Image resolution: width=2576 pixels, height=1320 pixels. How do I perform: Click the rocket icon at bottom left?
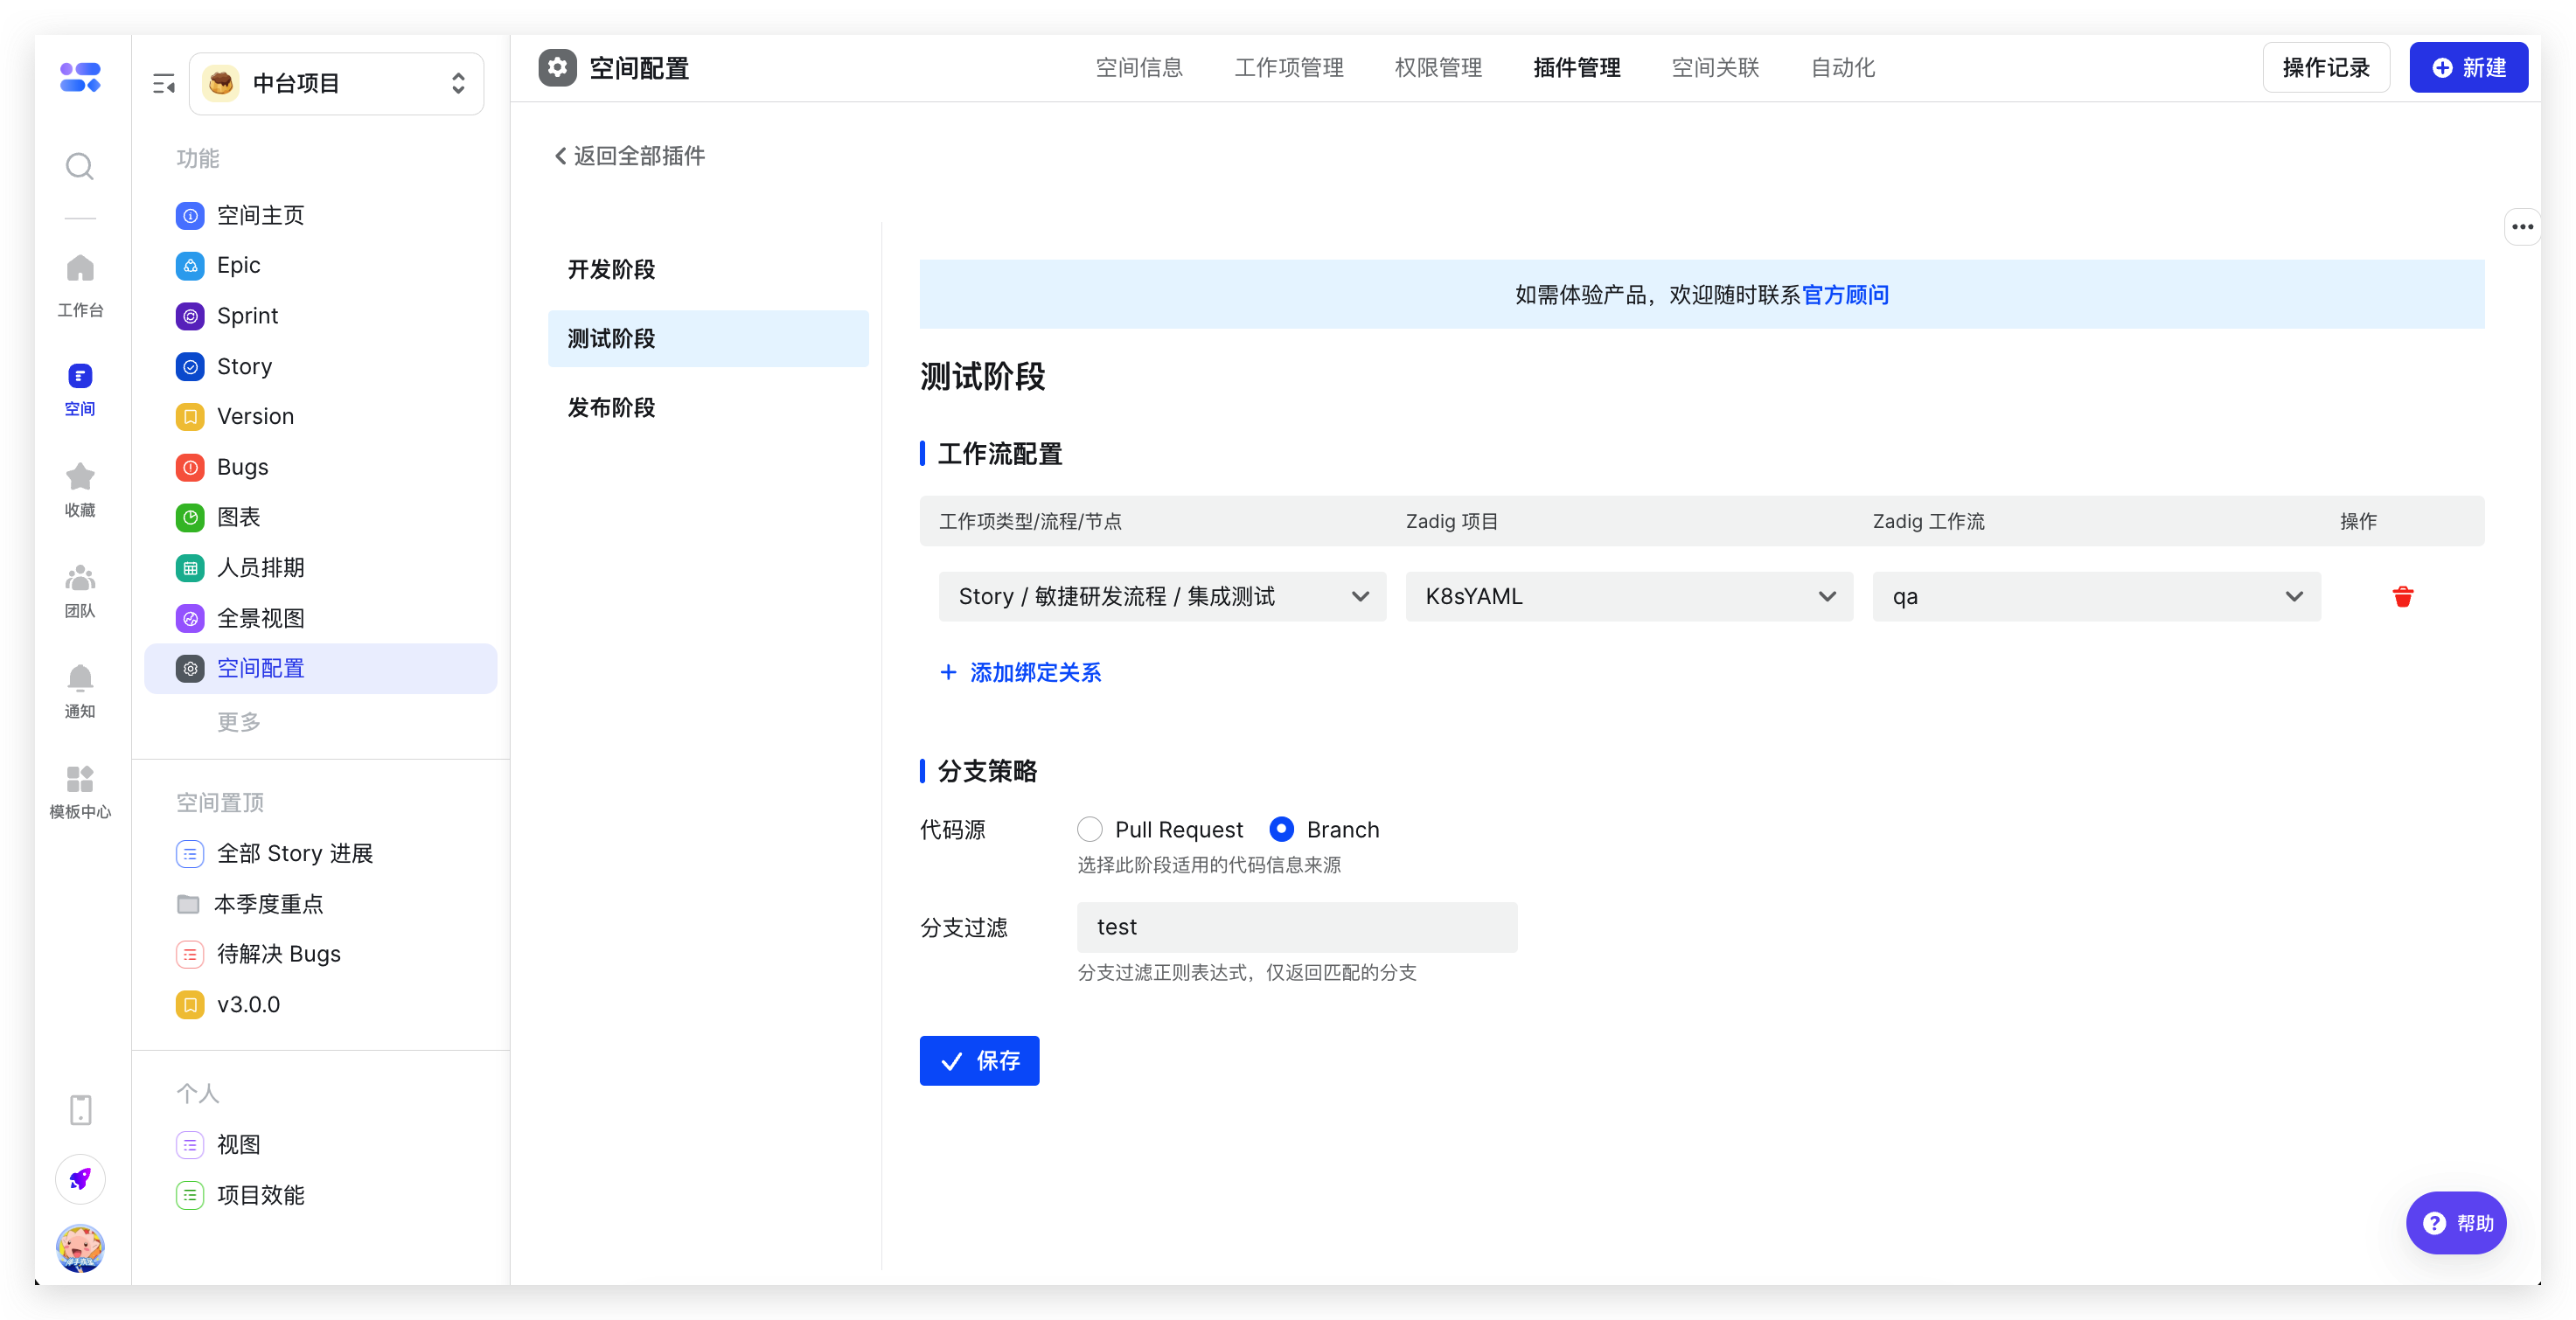[80, 1179]
